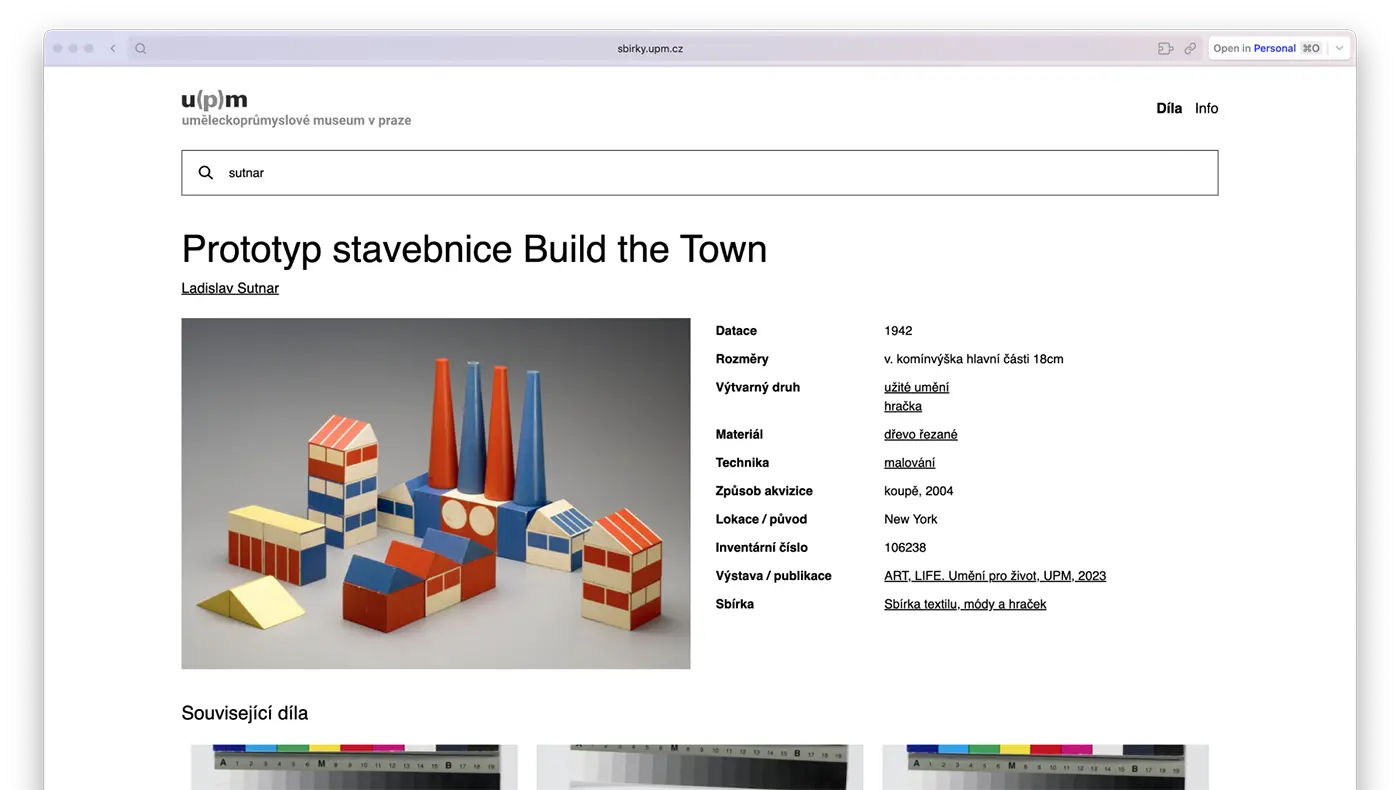Image resolution: width=1400 pixels, height=790 pixels.
Task: Follow the užité umění link
Action: click(916, 387)
